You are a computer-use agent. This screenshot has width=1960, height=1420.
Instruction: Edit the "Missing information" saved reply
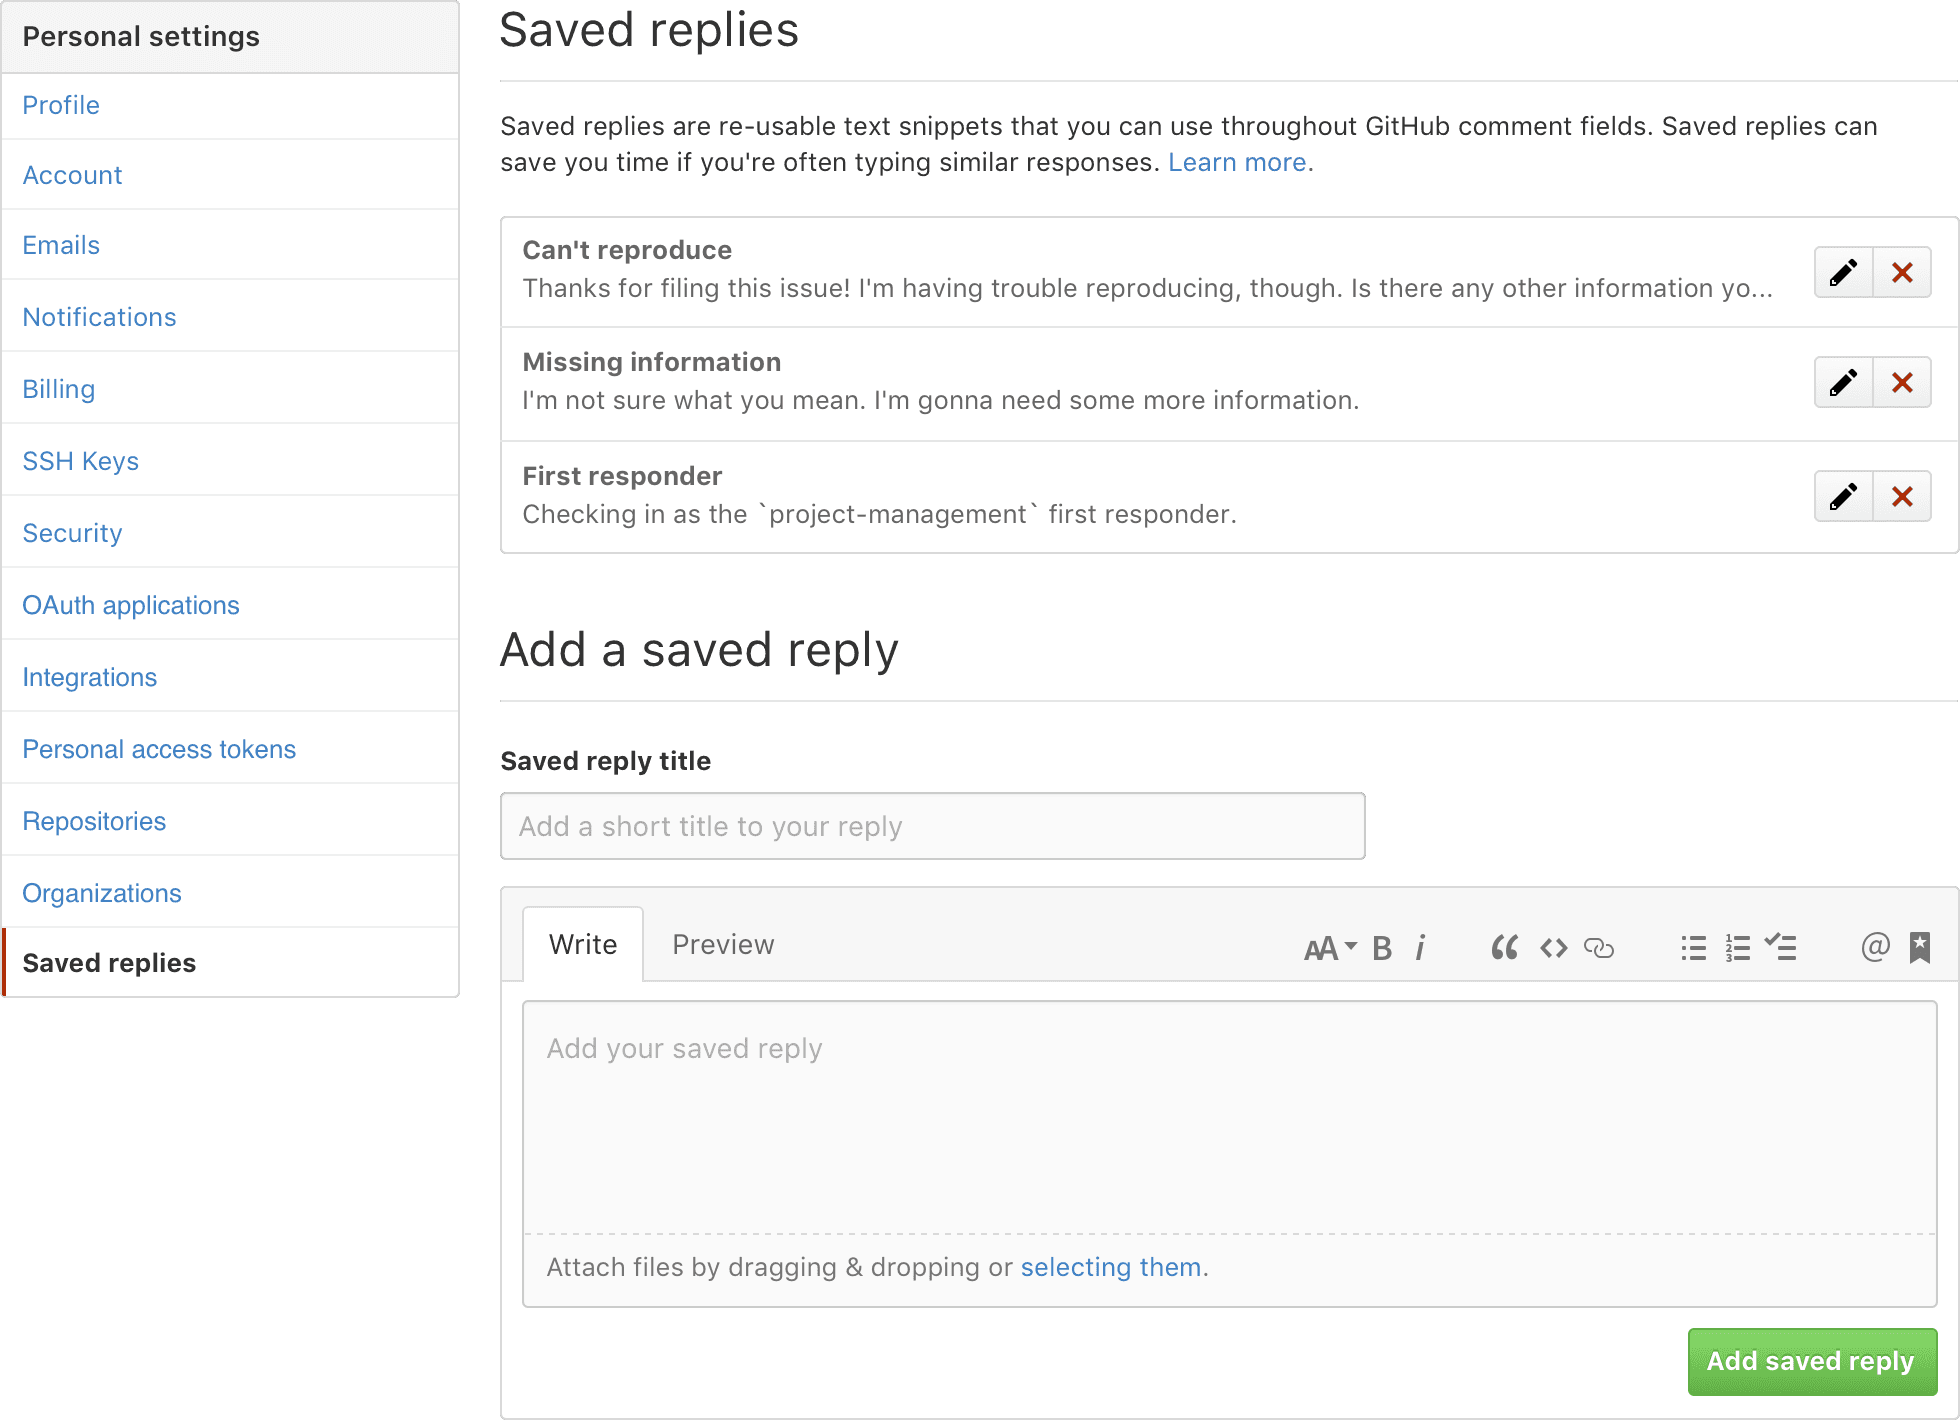(1842, 382)
